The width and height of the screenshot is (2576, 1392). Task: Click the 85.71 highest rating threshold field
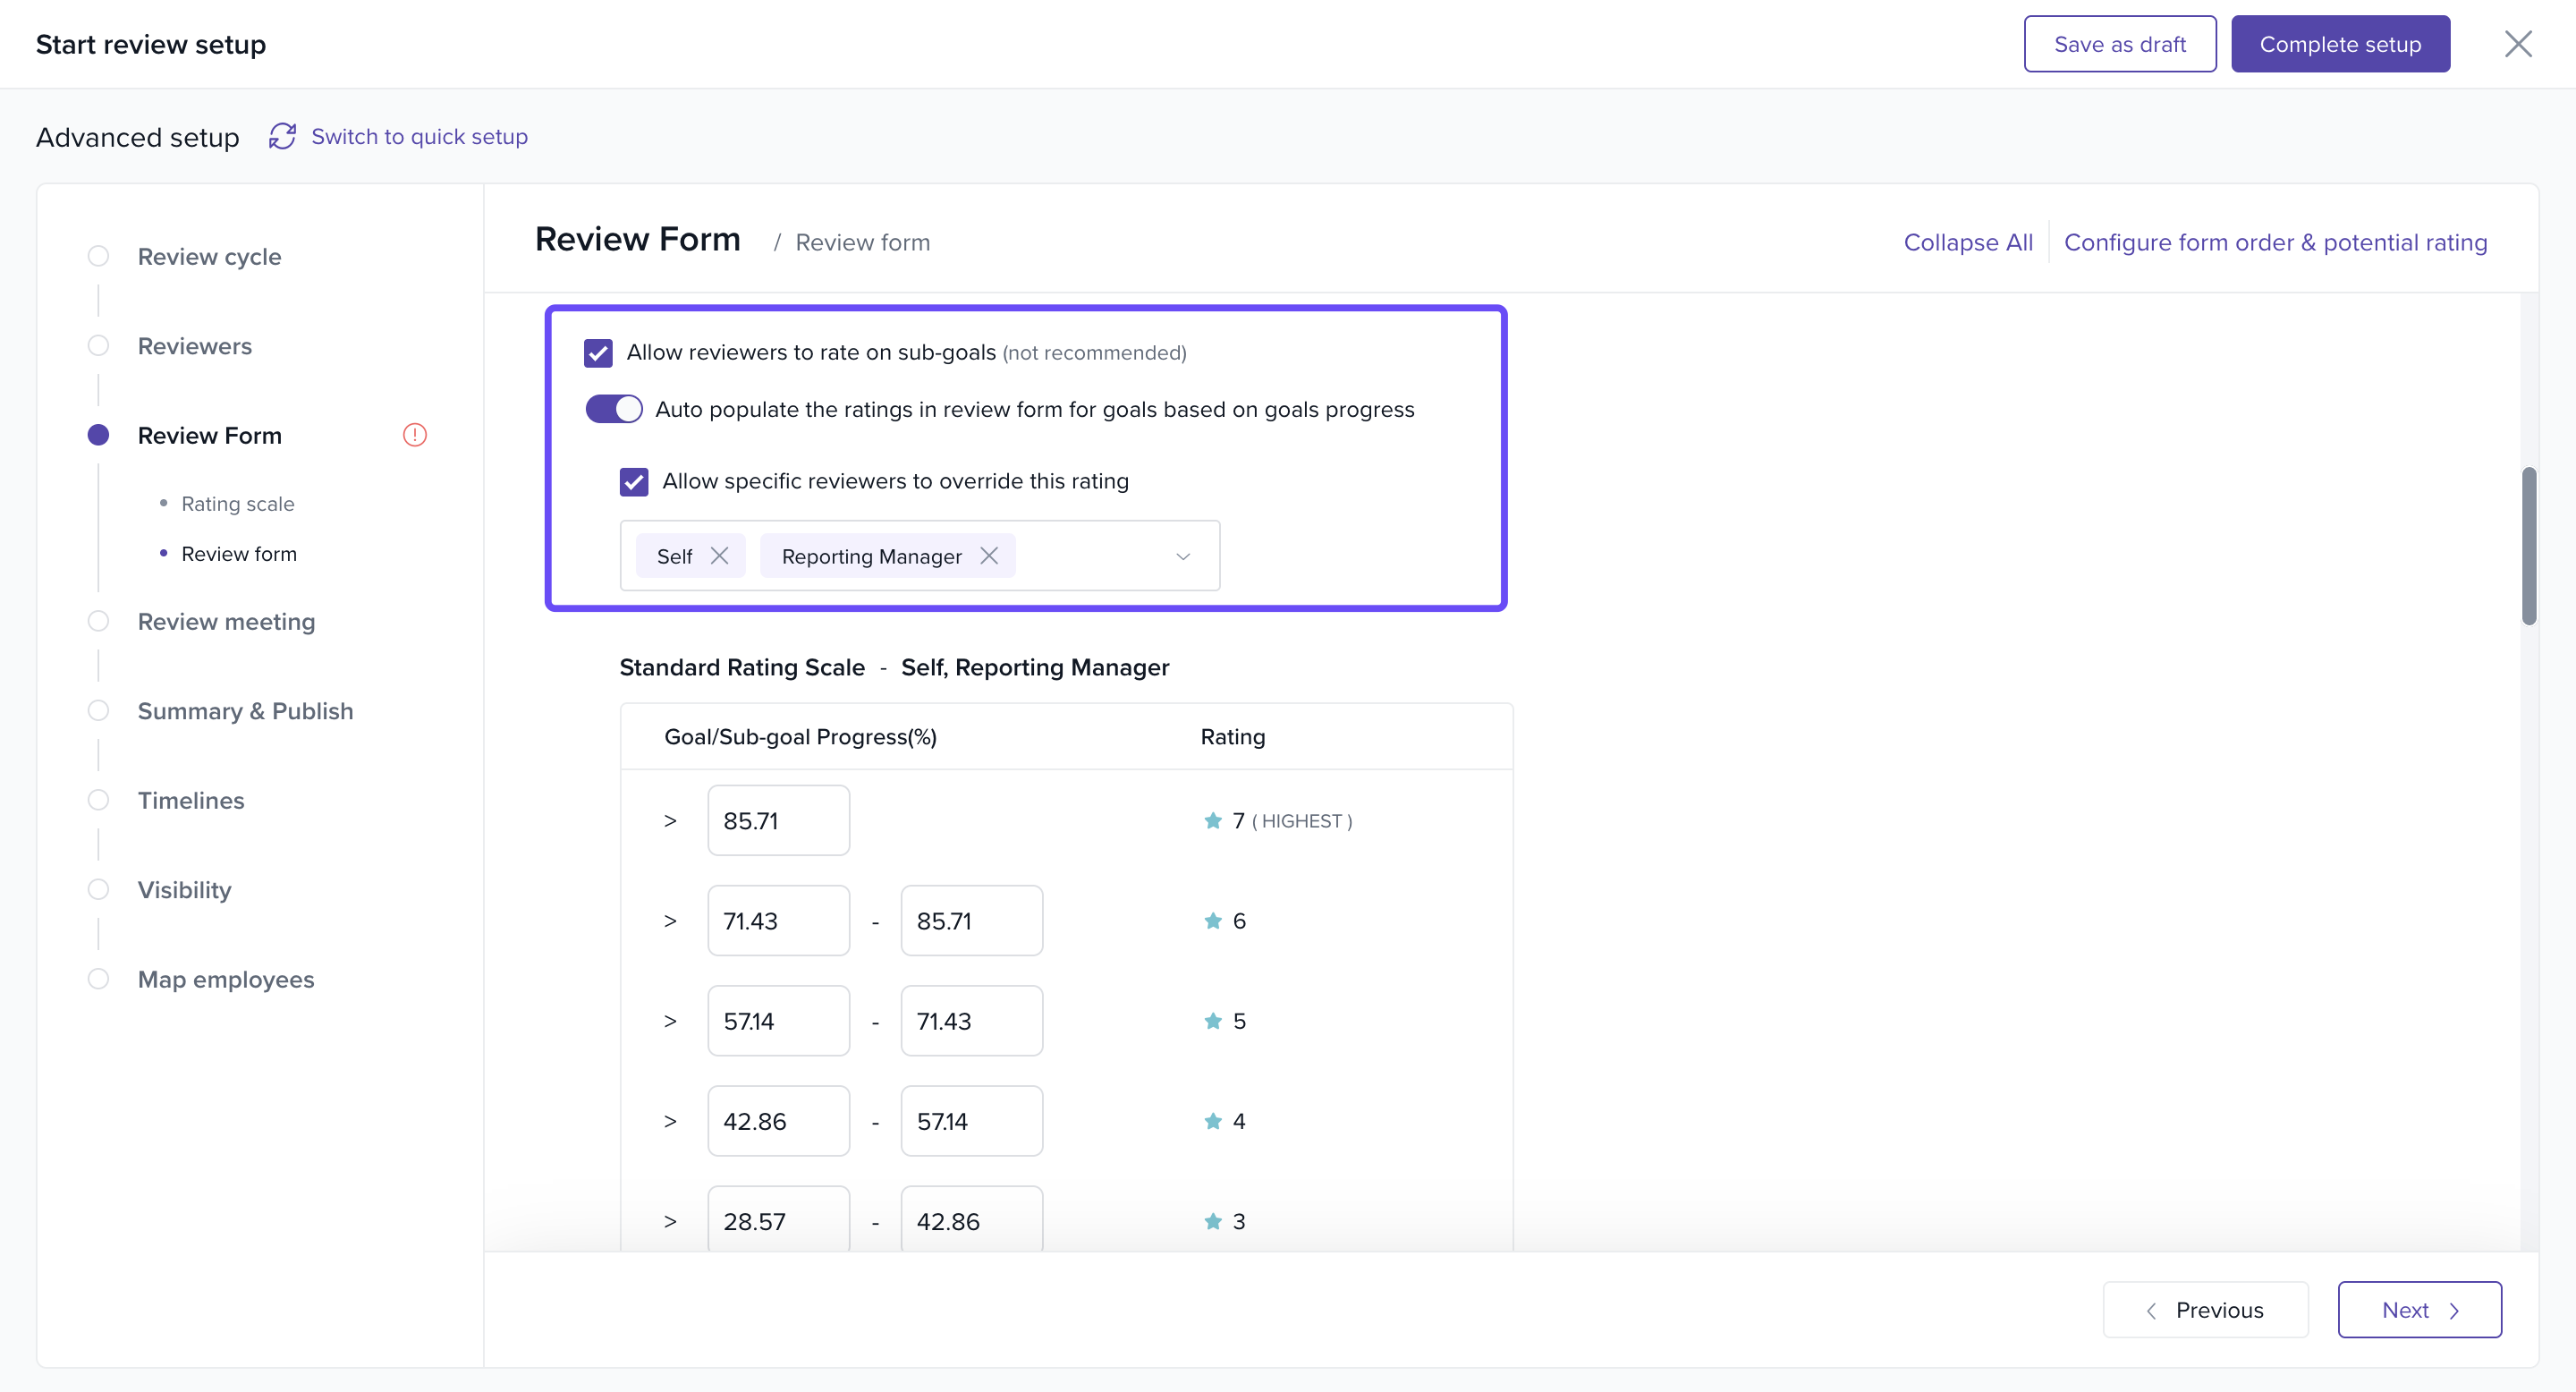pos(778,821)
